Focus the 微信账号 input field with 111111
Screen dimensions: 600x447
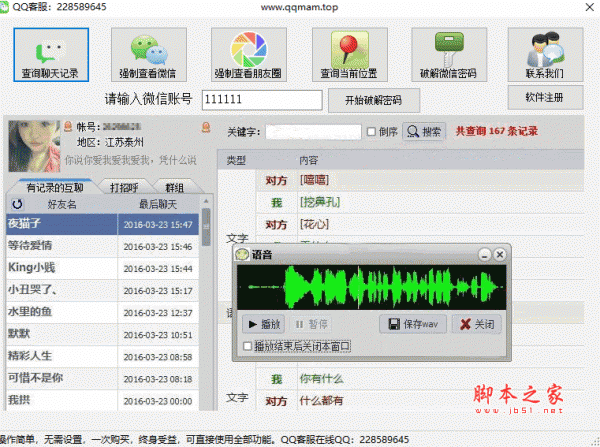point(262,100)
